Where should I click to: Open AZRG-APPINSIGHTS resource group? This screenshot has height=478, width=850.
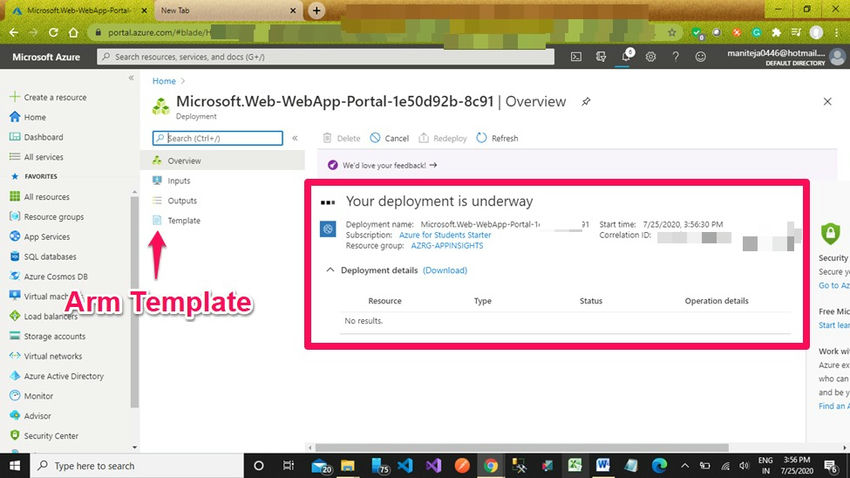[x=447, y=246]
